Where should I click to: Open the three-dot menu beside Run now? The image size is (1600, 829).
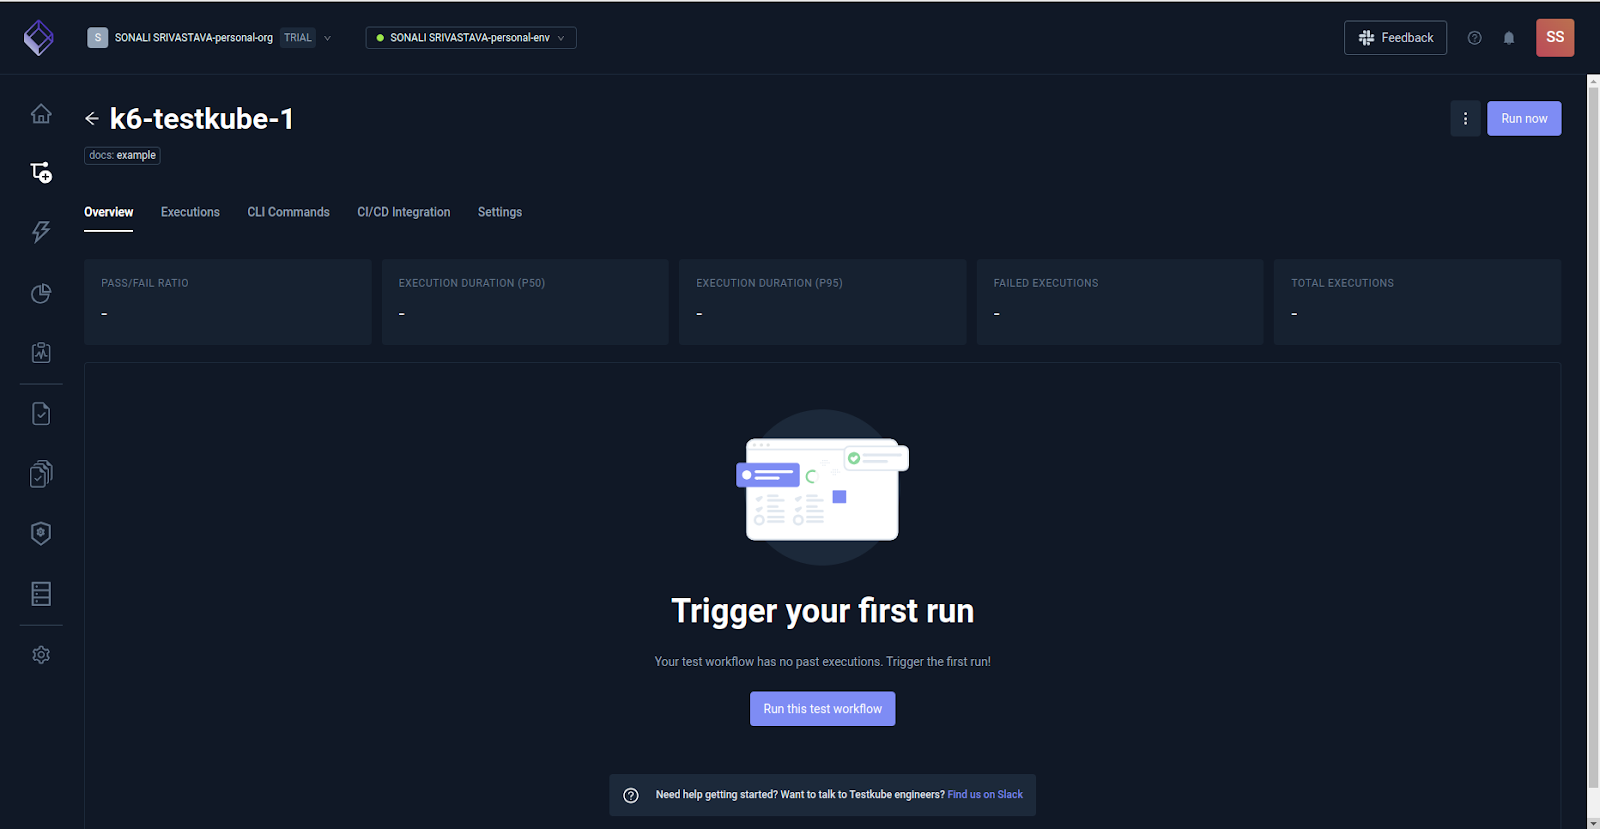click(x=1465, y=118)
